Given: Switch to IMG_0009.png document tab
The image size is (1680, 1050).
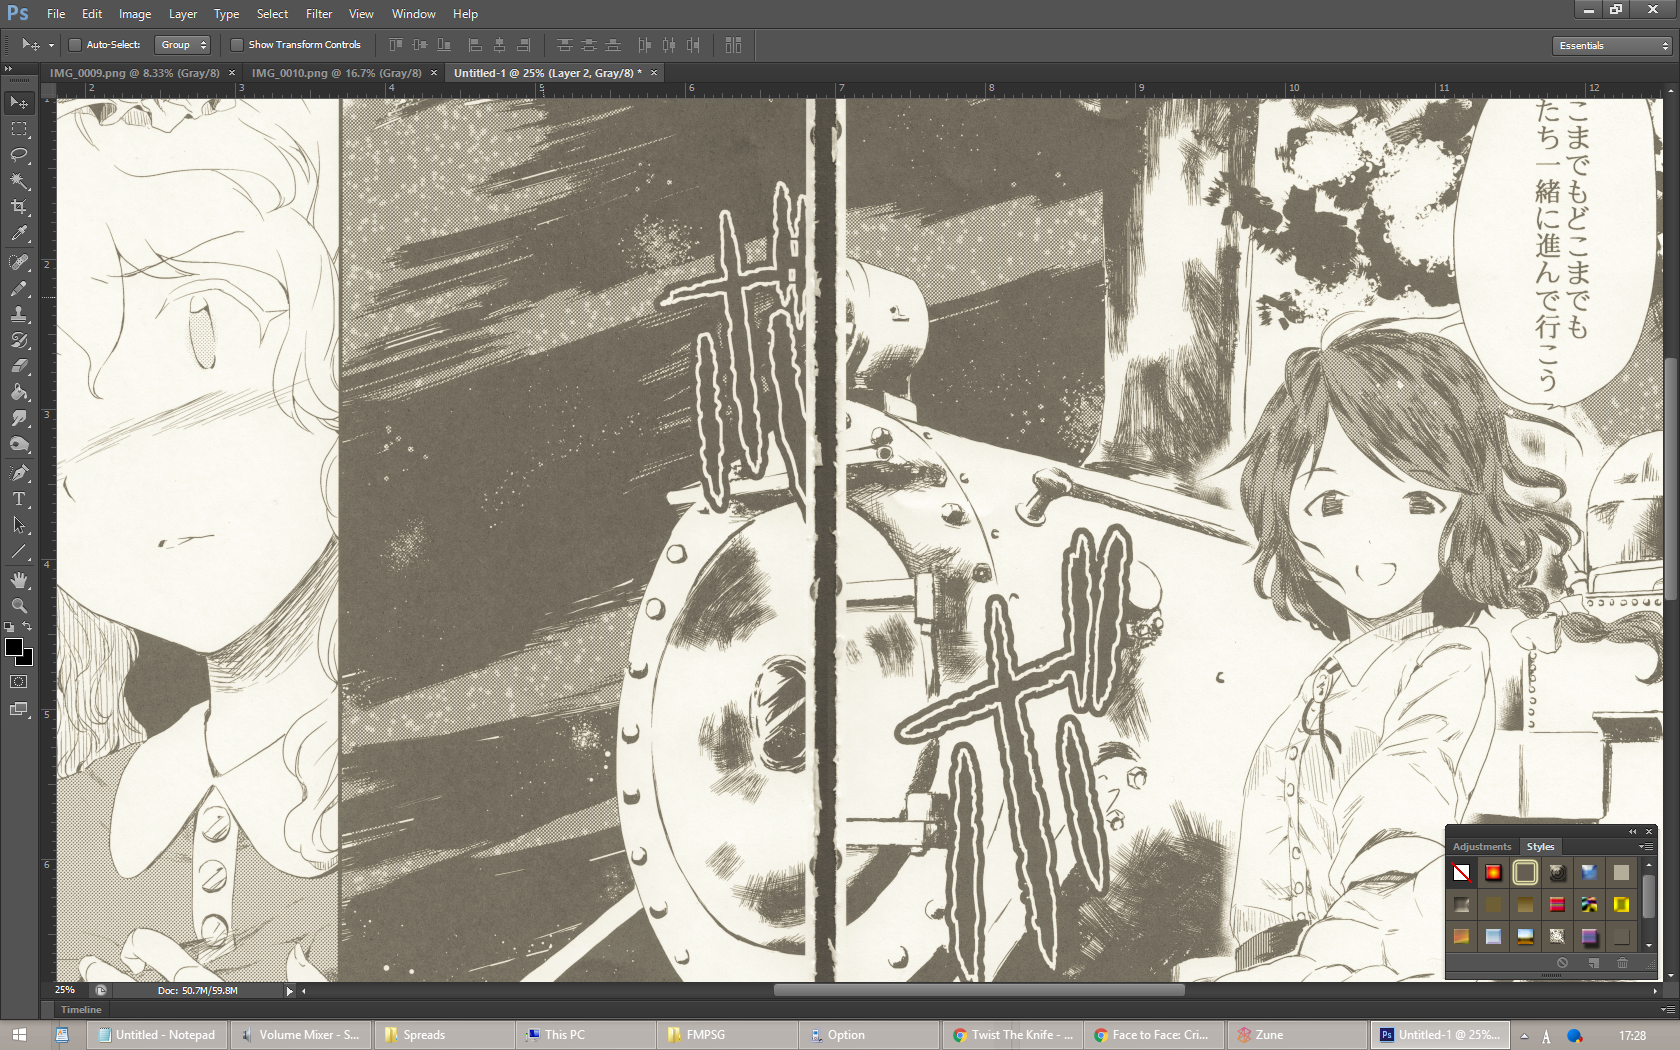Looking at the screenshot, I should (x=134, y=73).
